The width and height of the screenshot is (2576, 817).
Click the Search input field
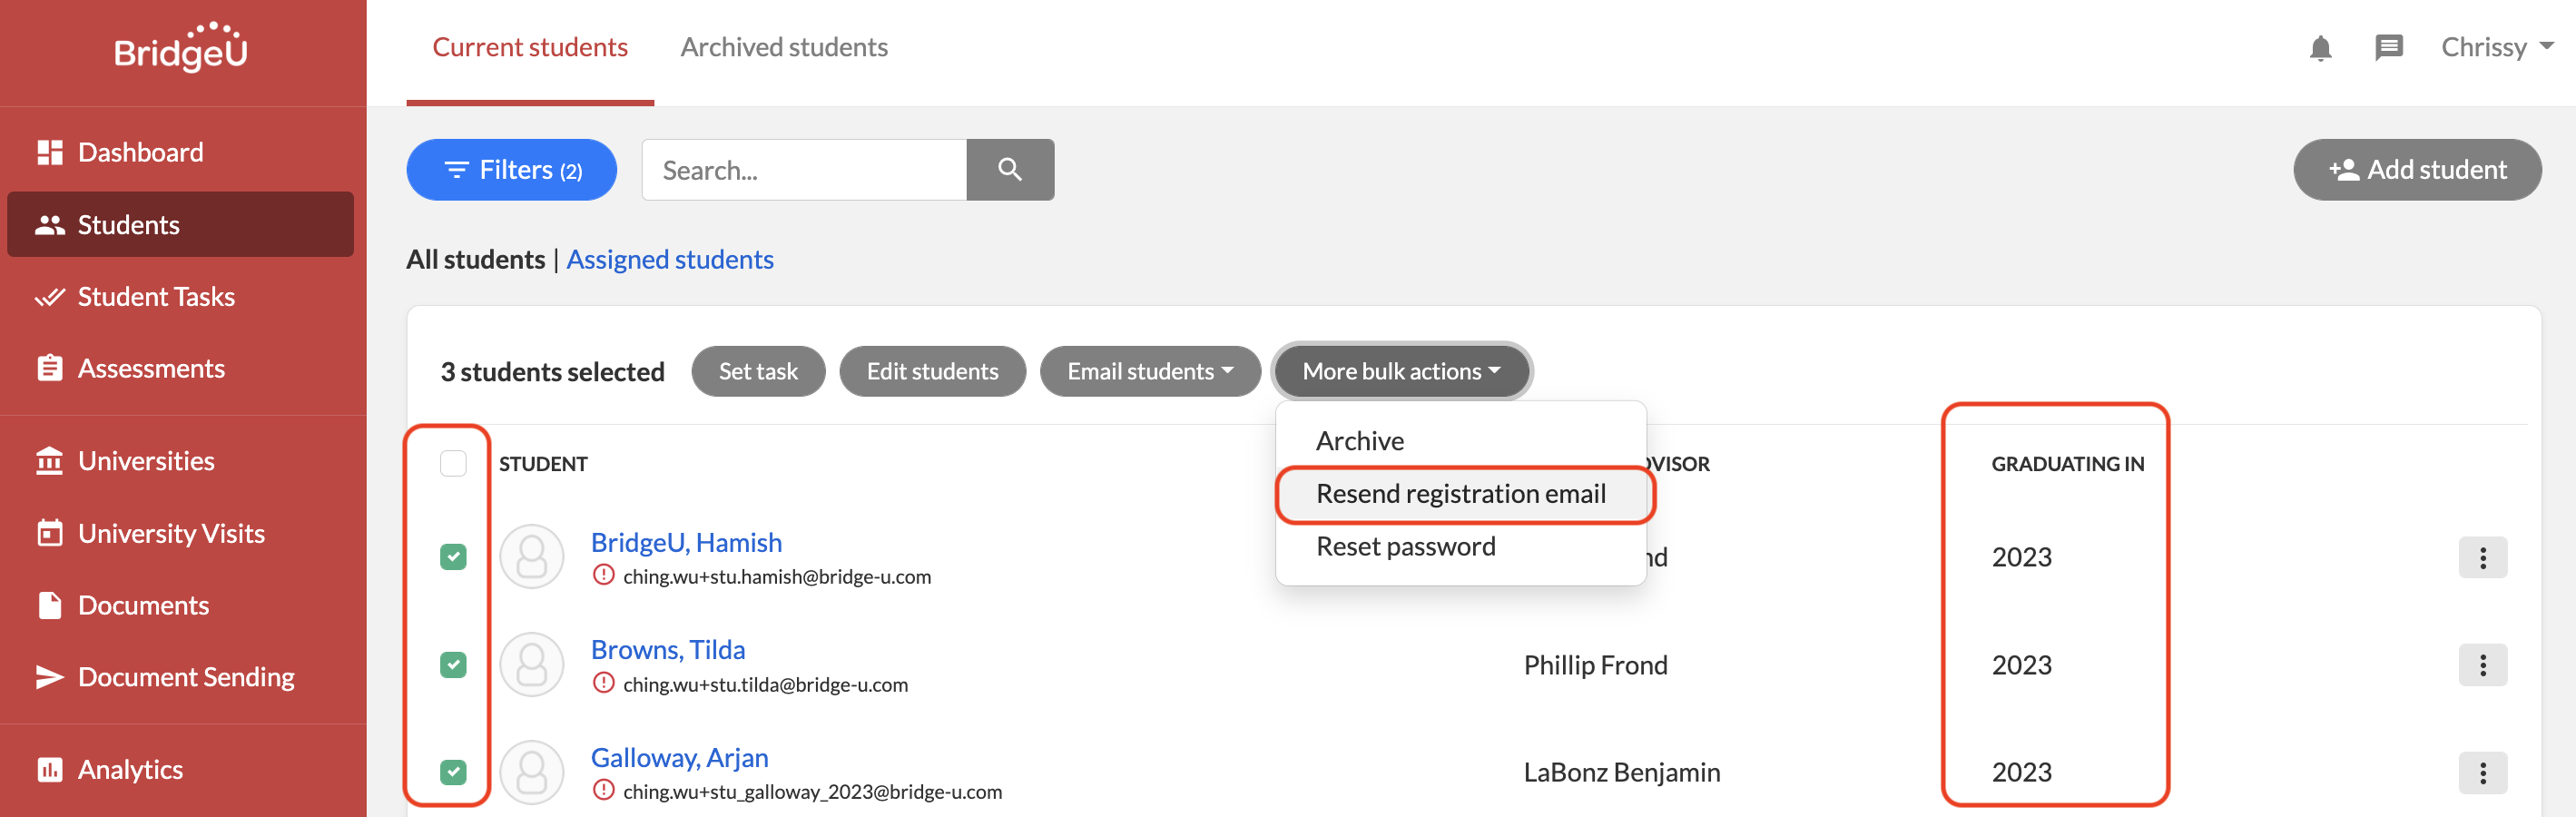point(804,170)
